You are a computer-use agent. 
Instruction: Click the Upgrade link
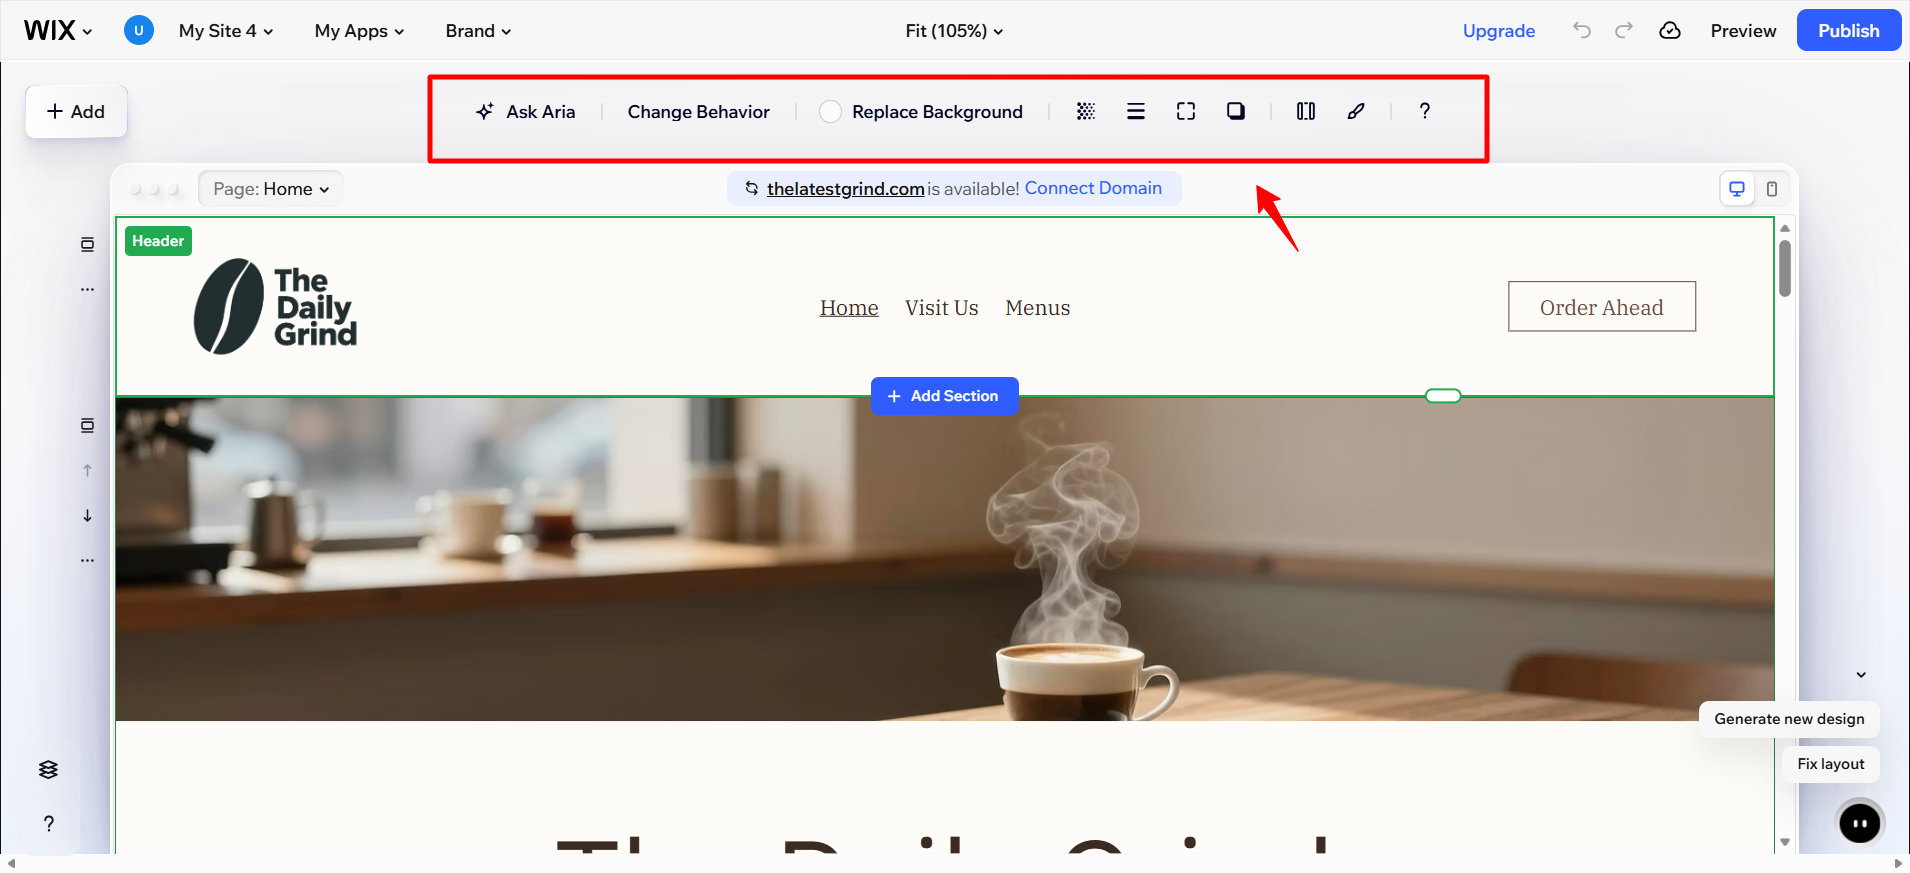1498,31
